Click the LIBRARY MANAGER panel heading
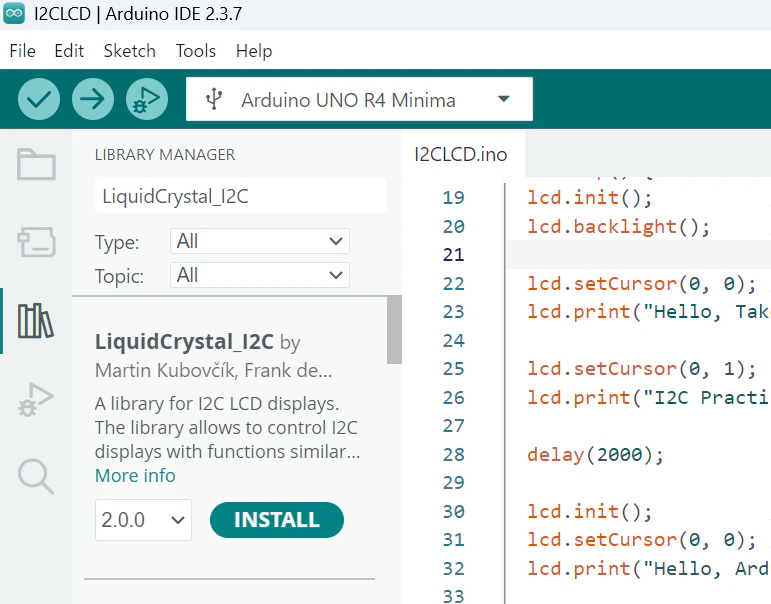Viewport: 771px width, 604px height. pyautogui.click(x=165, y=154)
